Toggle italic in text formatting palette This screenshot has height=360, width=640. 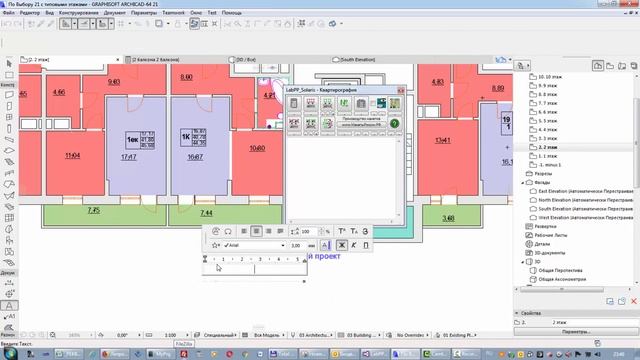354,245
